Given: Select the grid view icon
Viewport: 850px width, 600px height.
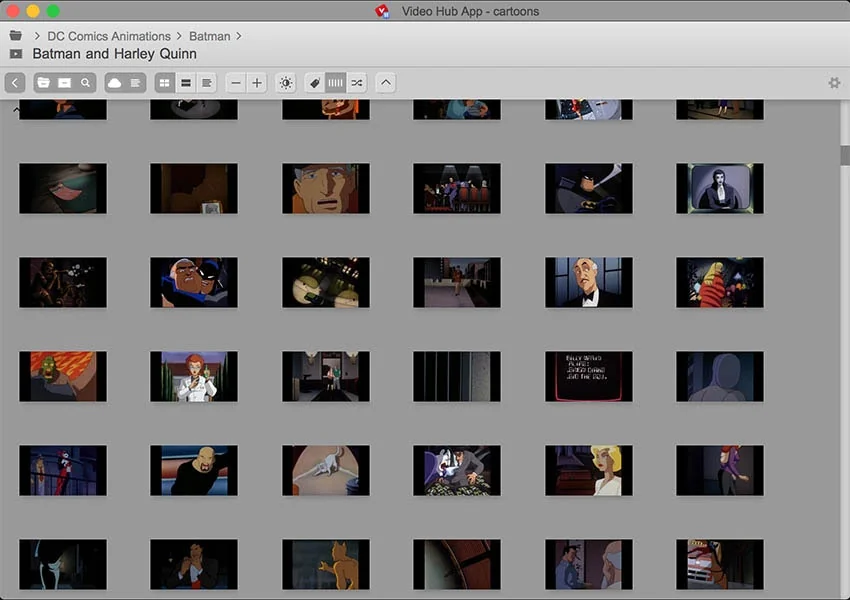Looking at the screenshot, I should coord(166,83).
